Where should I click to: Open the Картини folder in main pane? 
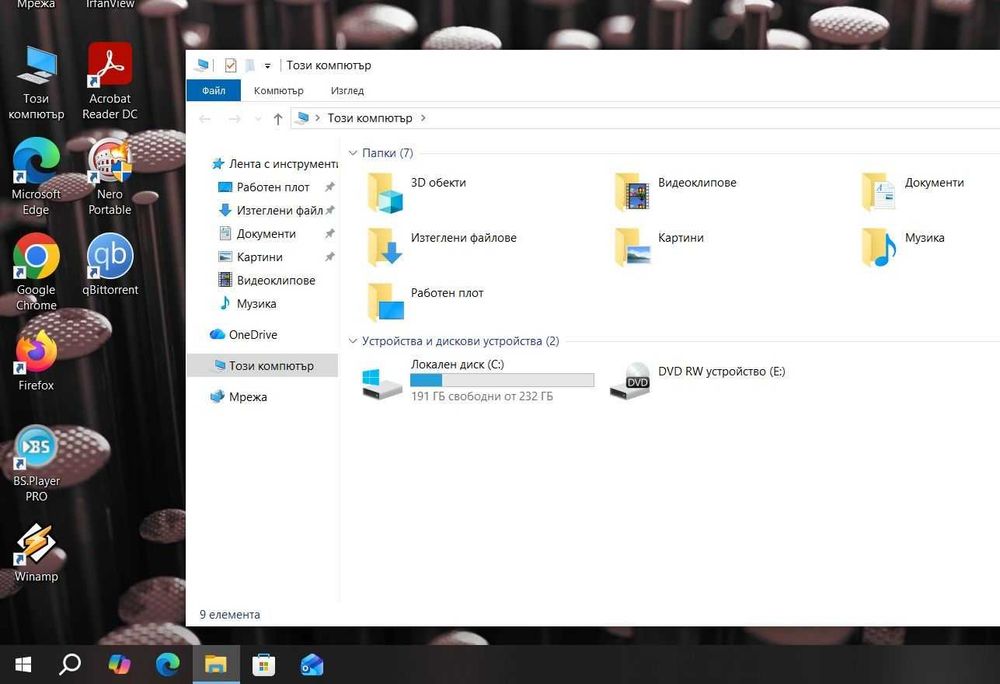pos(659,247)
